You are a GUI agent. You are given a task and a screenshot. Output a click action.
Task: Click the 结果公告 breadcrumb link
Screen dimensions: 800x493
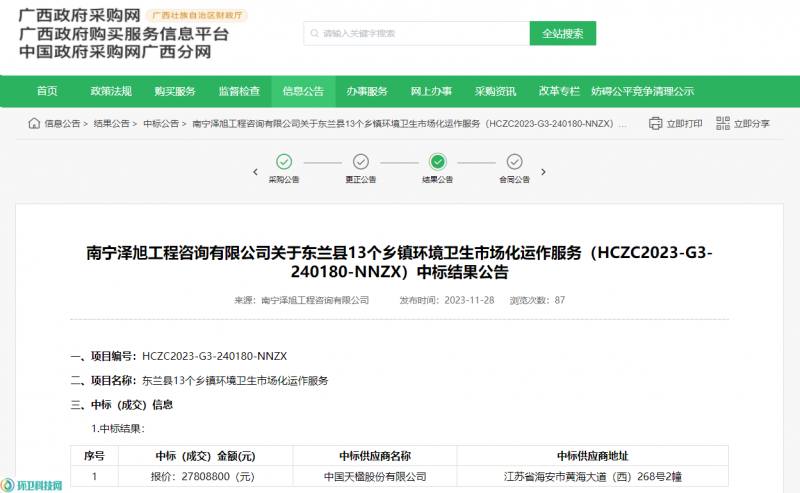point(112,124)
